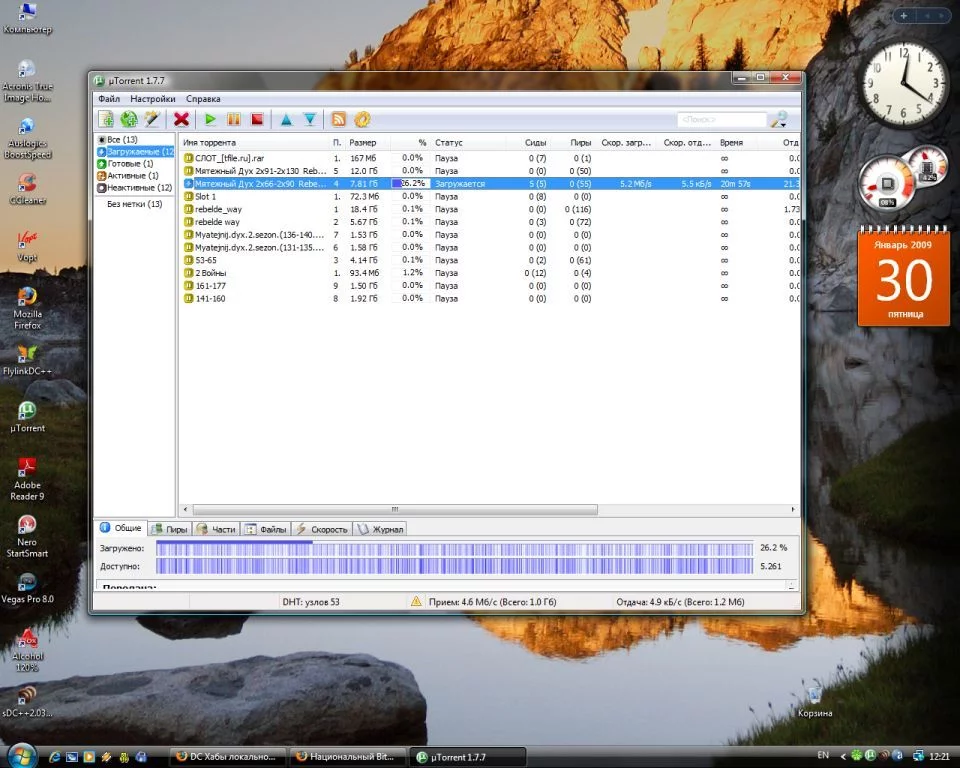This screenshot has height=768, width=960.
Task: Select Готовые (1) category in sidebar
Action: pyautogui.click(x=130, y=164)
